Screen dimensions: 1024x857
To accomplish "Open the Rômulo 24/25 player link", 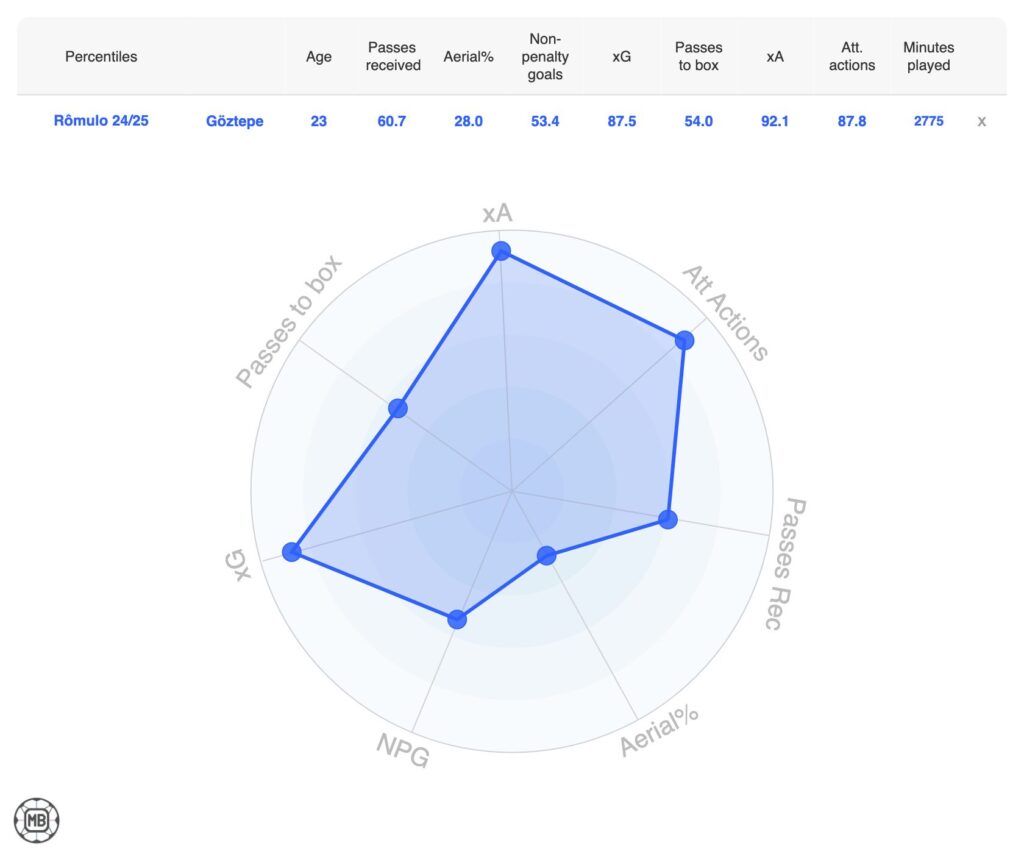I will click(x=101, y=121).
